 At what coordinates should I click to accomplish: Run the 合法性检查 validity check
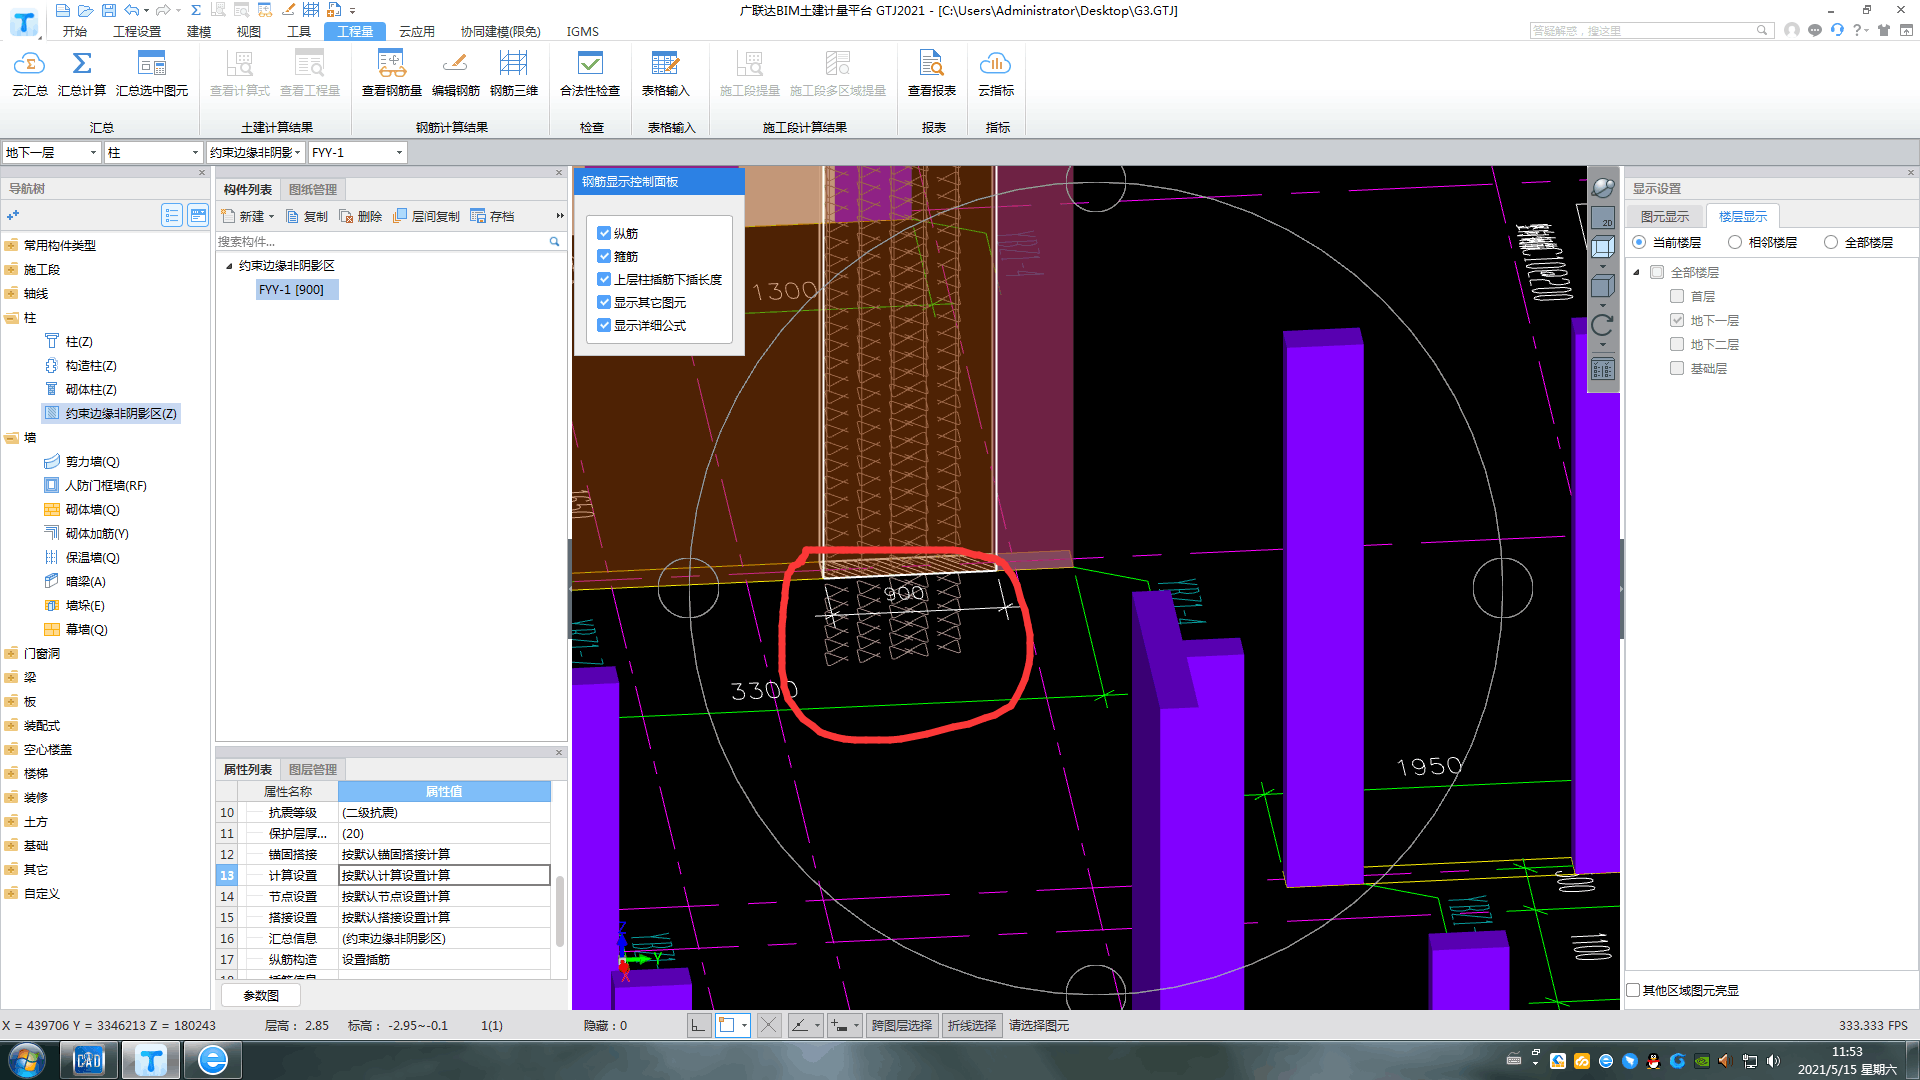tap(590, 73)
